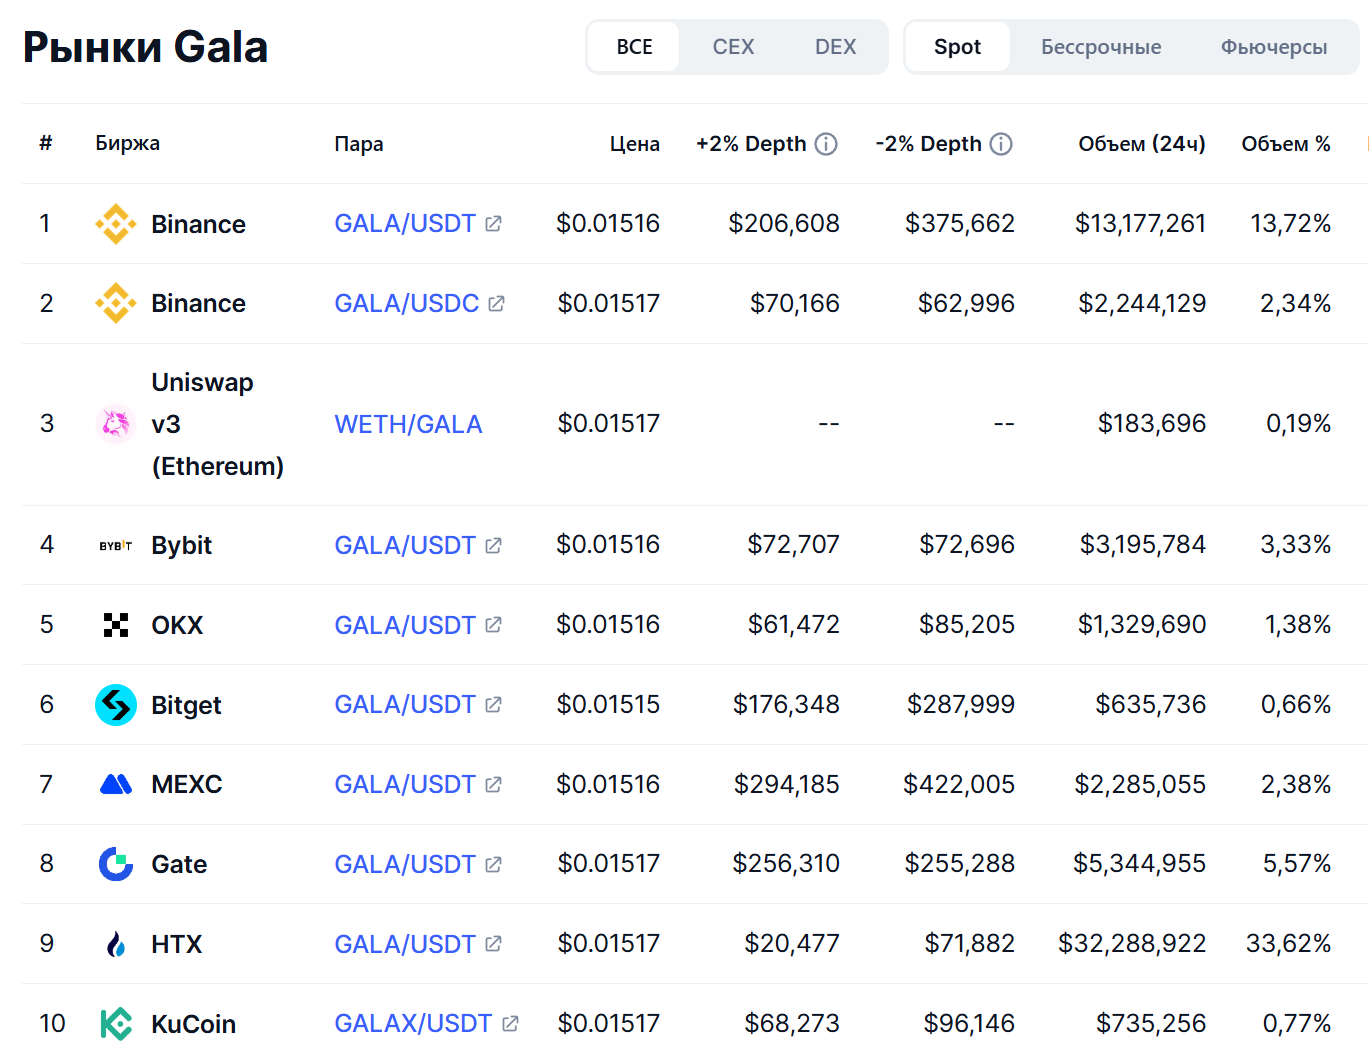Click the $0.01515 Bitget price cell

pos(608,704)
